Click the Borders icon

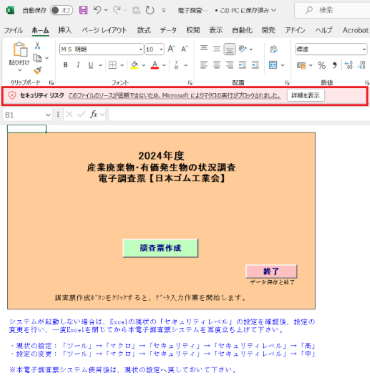click(113, 65)
